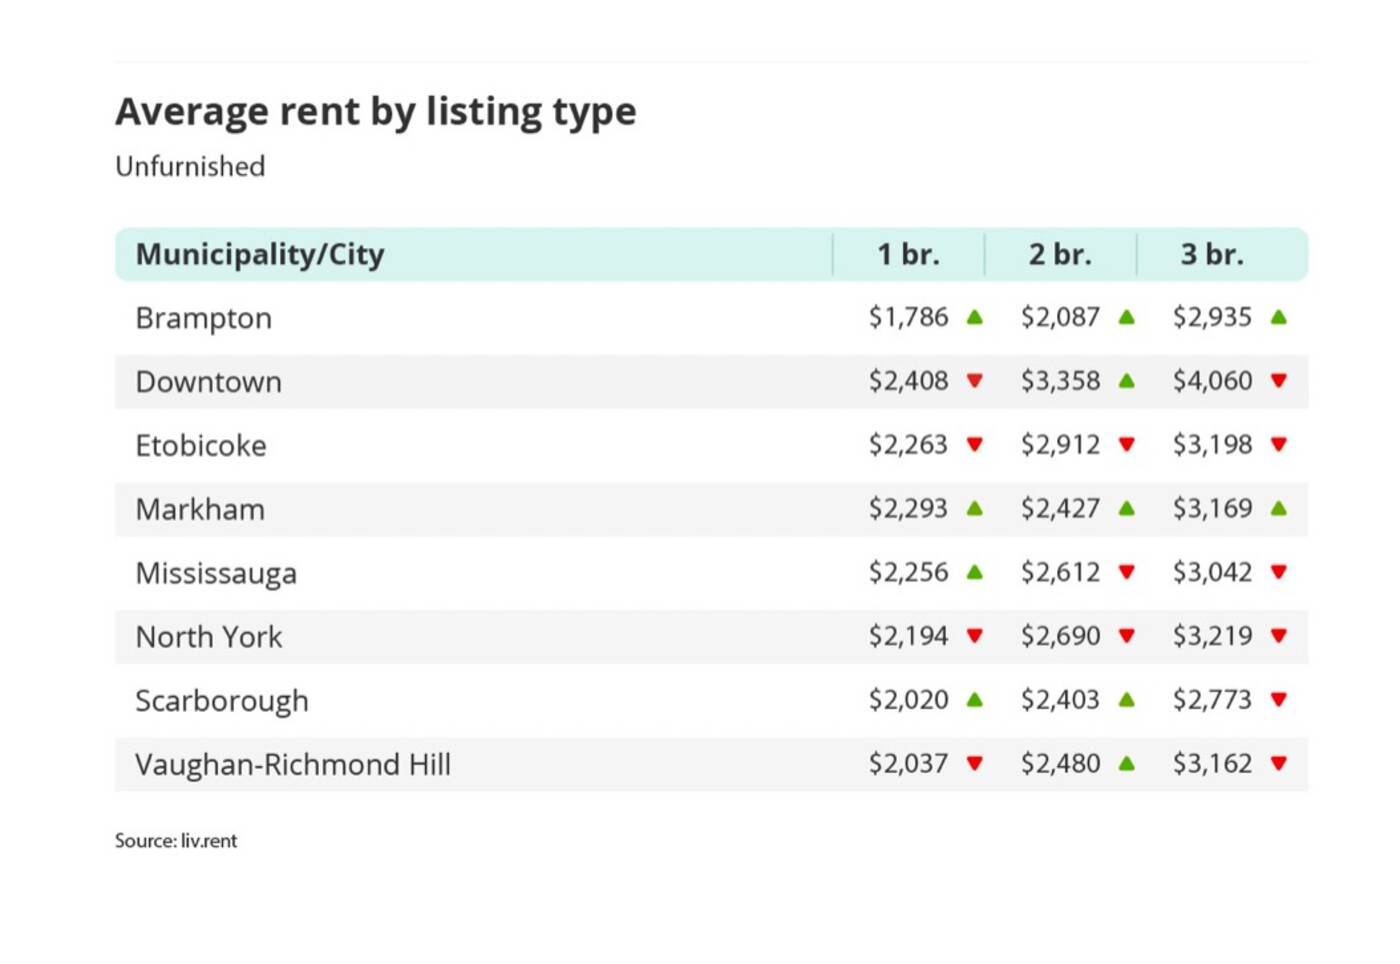Click red down arrow beside Downtown $2,408
1400x964 pixels.
975,381
